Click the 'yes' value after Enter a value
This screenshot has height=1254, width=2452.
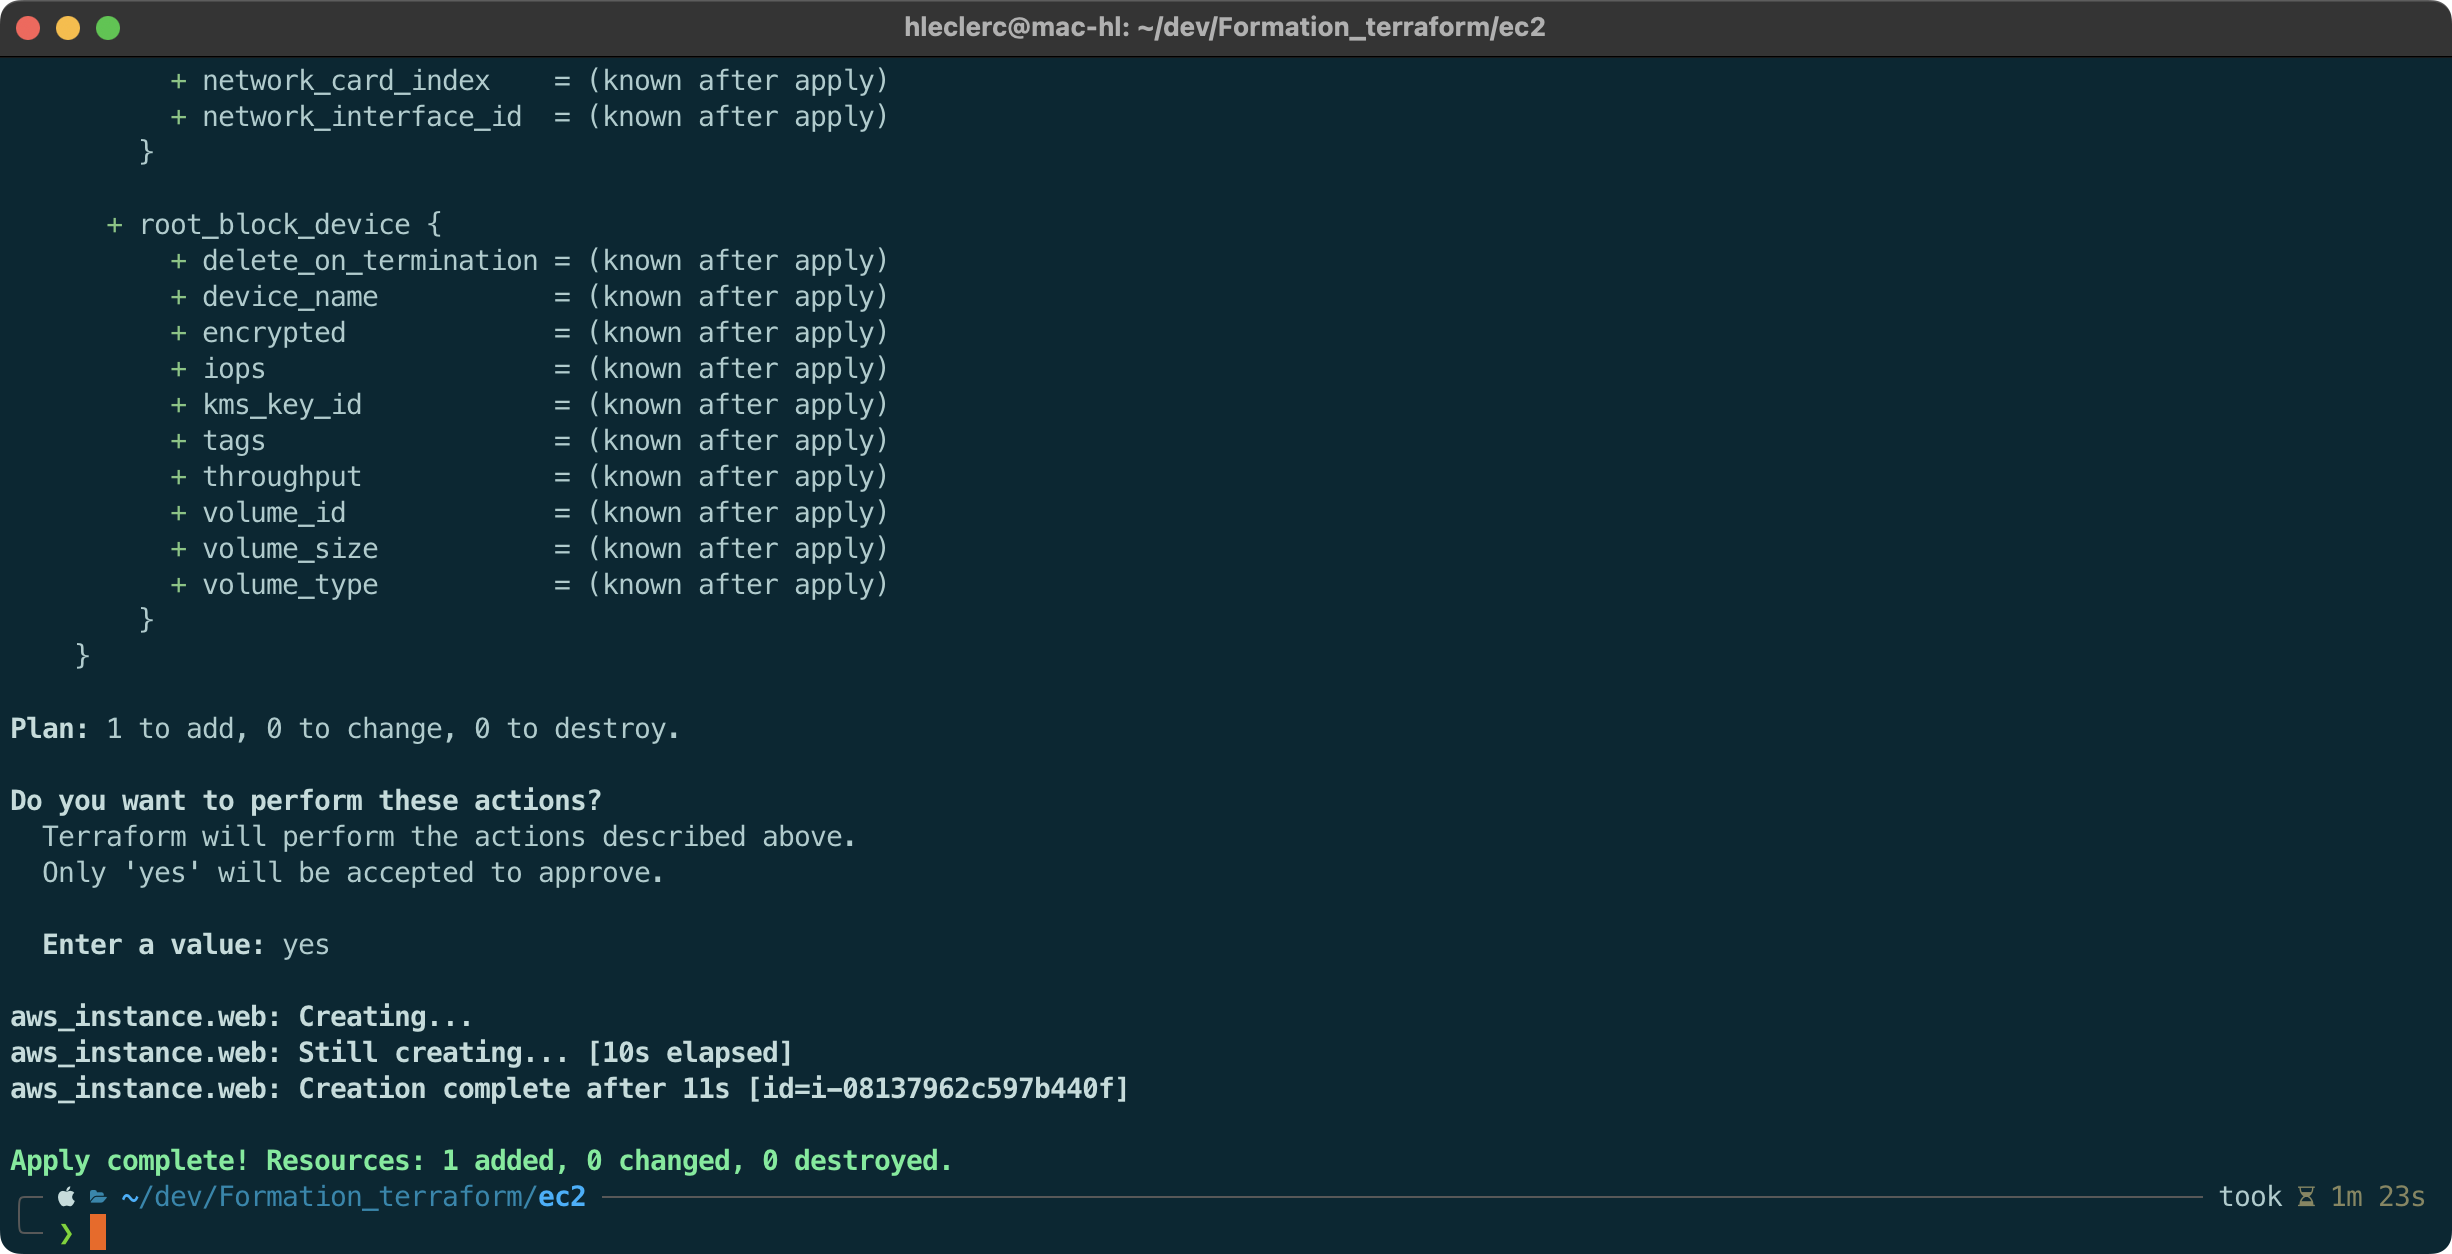click(305, 944)
